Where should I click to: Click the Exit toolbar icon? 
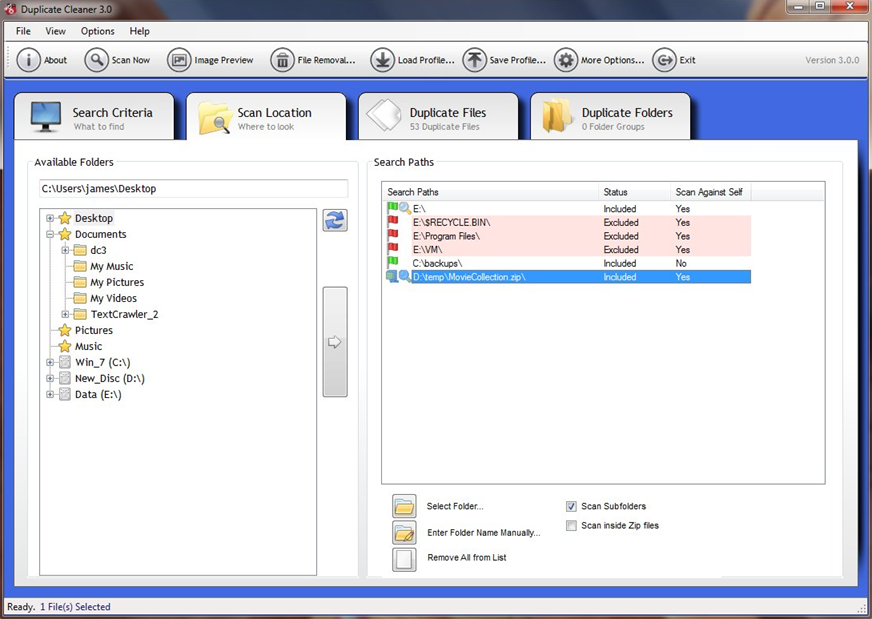click(x=664, y=60)
